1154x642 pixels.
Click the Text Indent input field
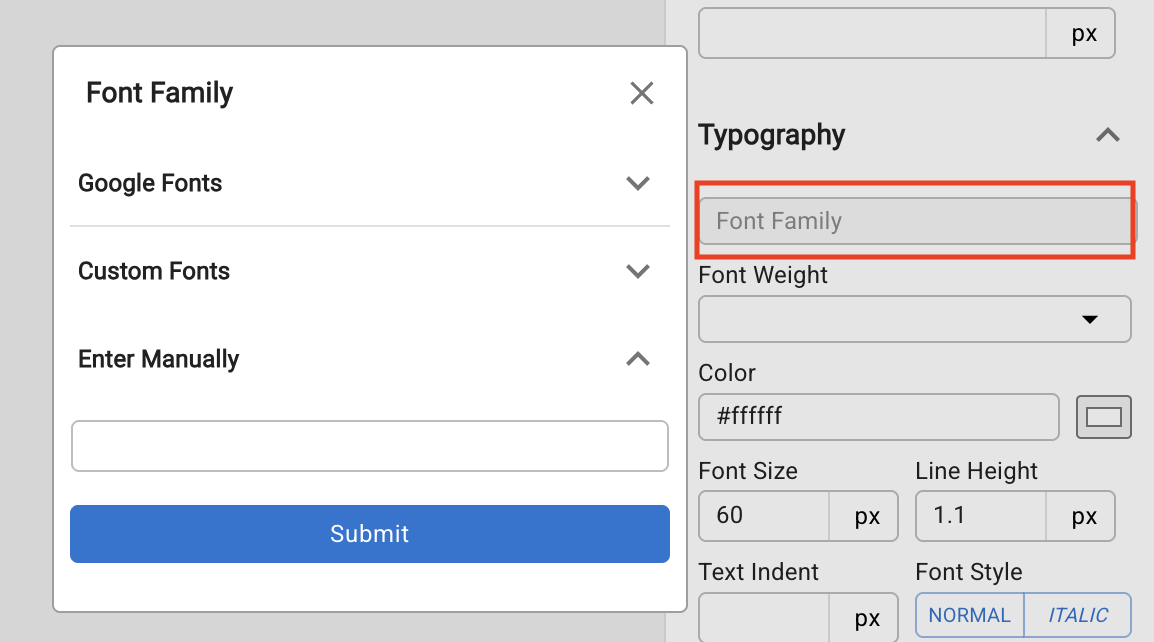(763, 617)
